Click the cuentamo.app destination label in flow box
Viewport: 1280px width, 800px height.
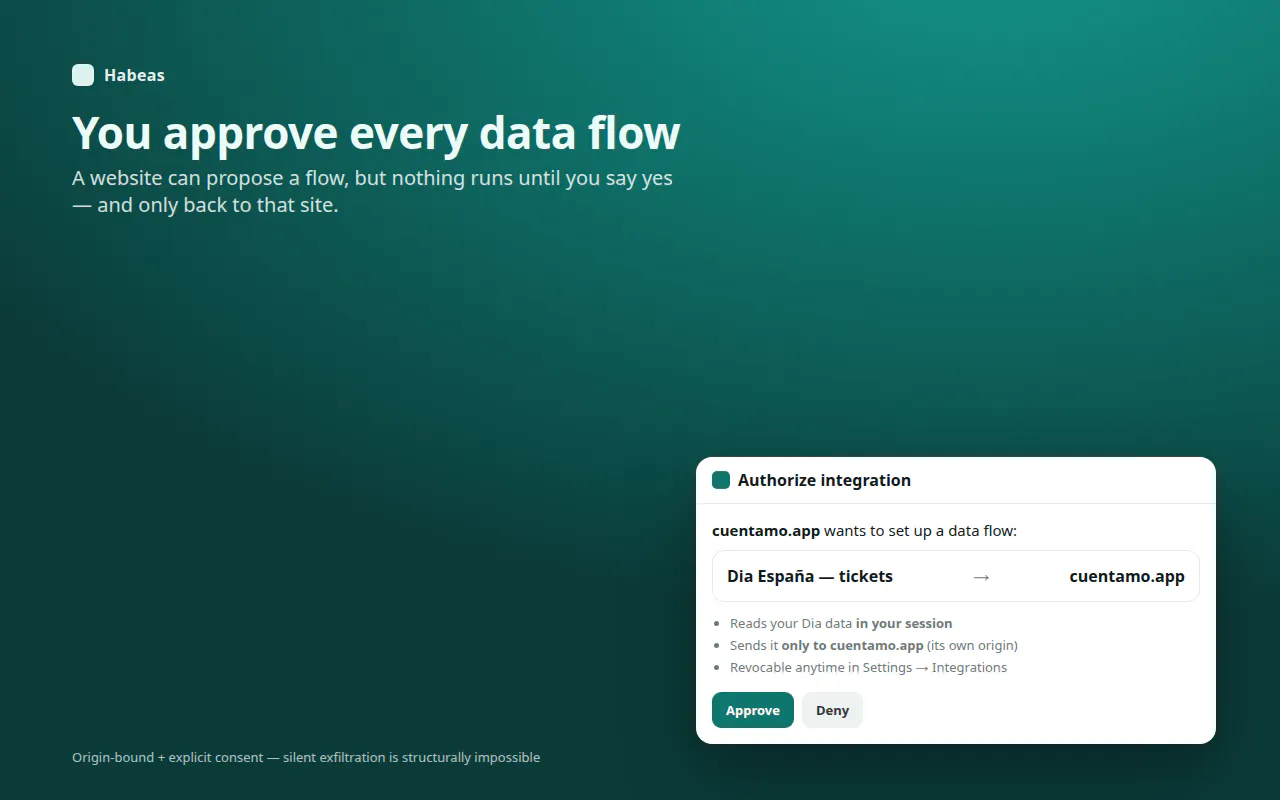[x=1127, y=576]
